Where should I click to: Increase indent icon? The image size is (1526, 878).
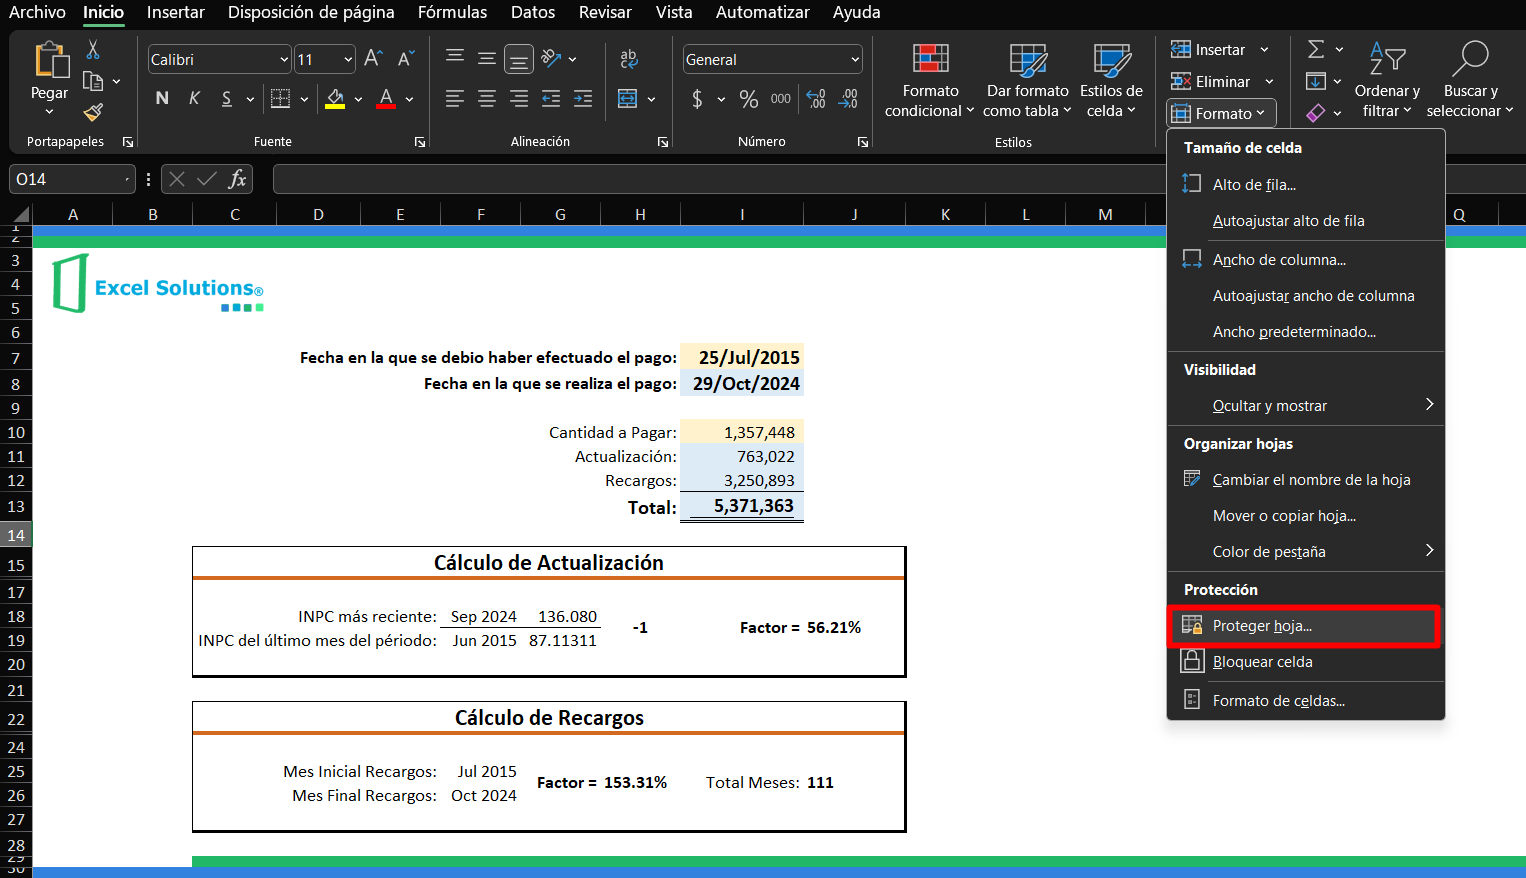click(583, 98)
